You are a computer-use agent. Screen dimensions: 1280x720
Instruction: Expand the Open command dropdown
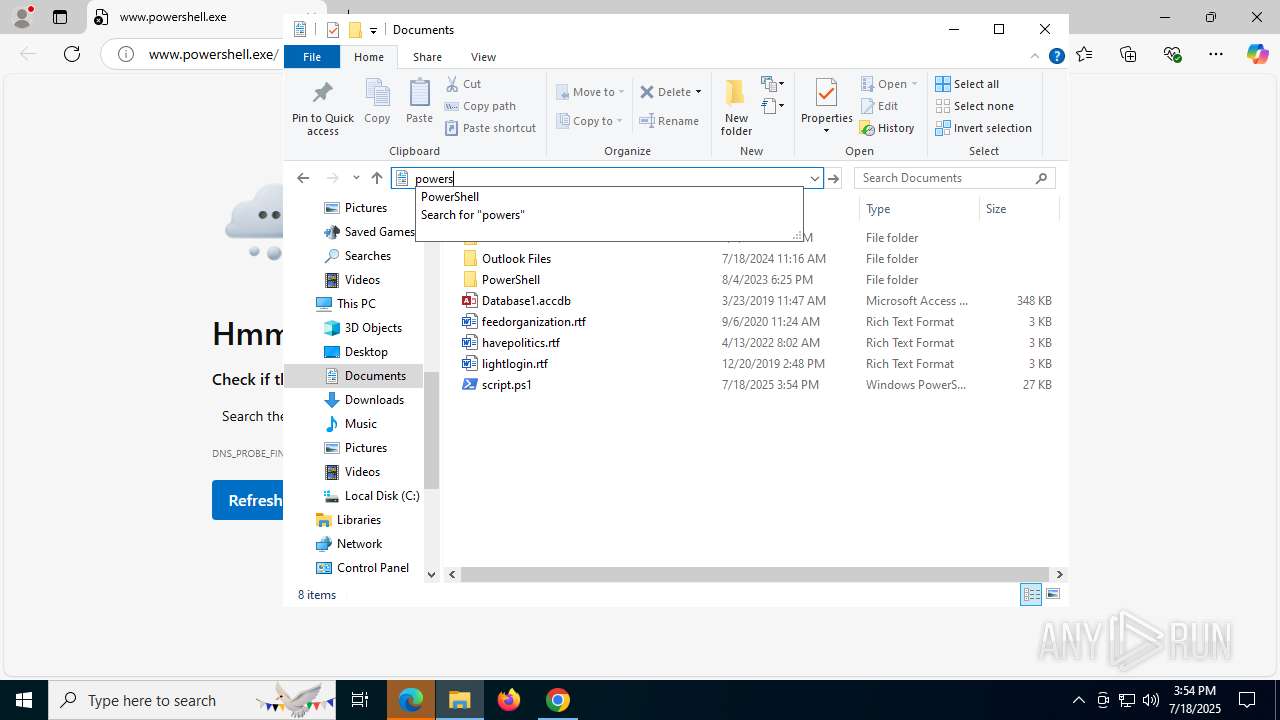(x=914, y=84)
